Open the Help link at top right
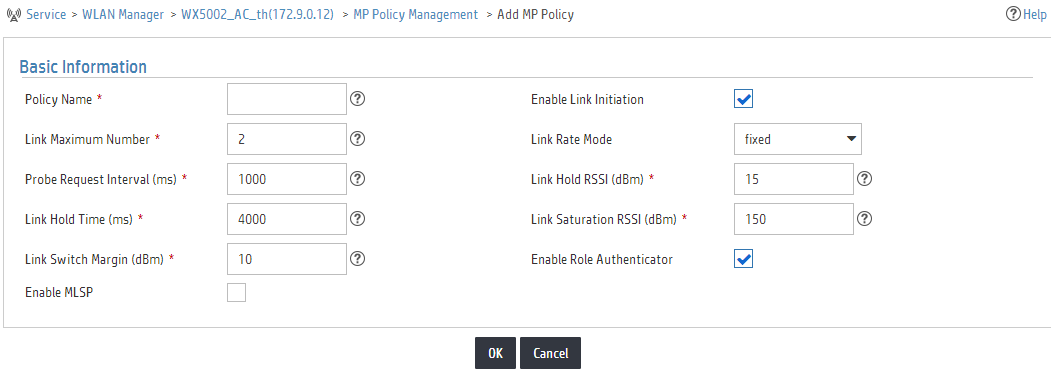 click(1026, 14)
